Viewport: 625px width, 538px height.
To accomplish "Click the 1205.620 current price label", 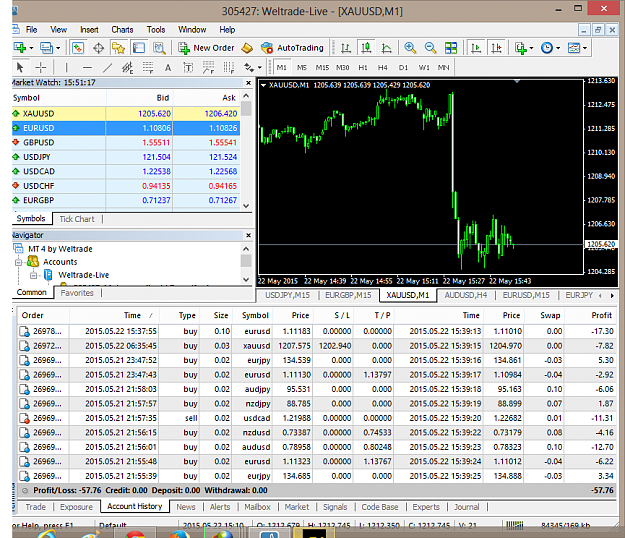I will (x=601, y=244).
